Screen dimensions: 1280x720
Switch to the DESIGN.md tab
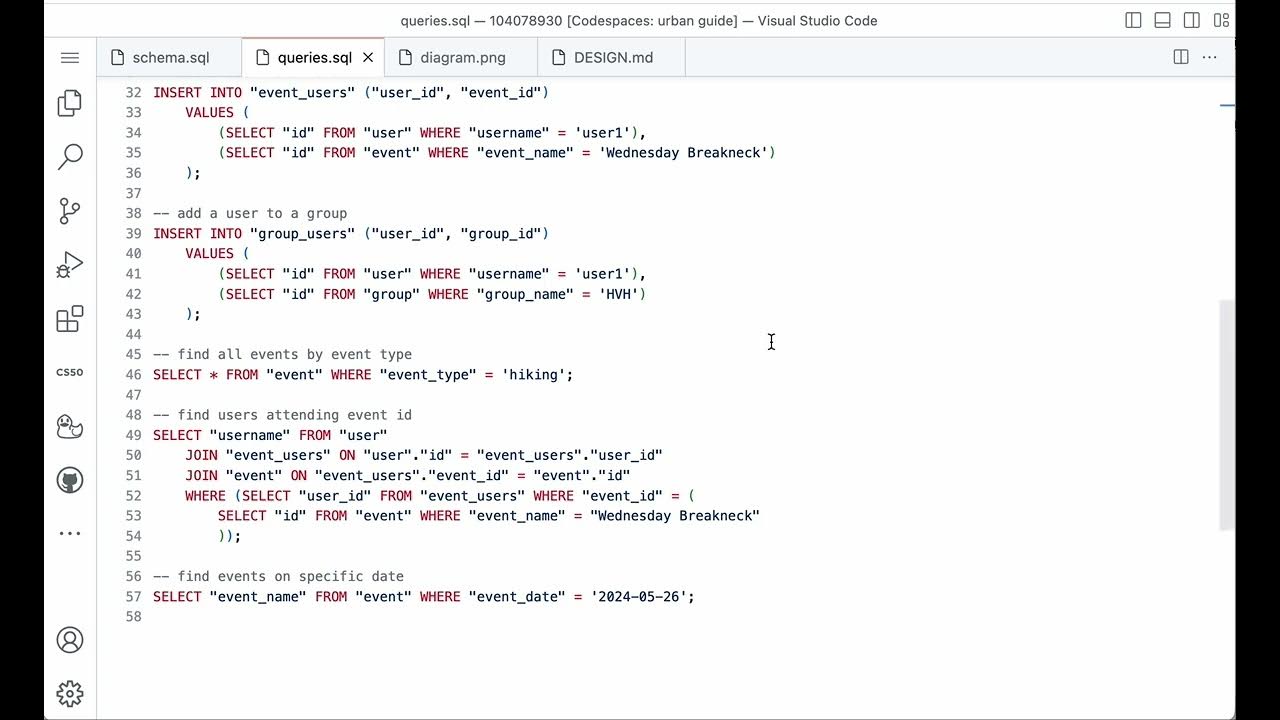click(x=613, y=58)
